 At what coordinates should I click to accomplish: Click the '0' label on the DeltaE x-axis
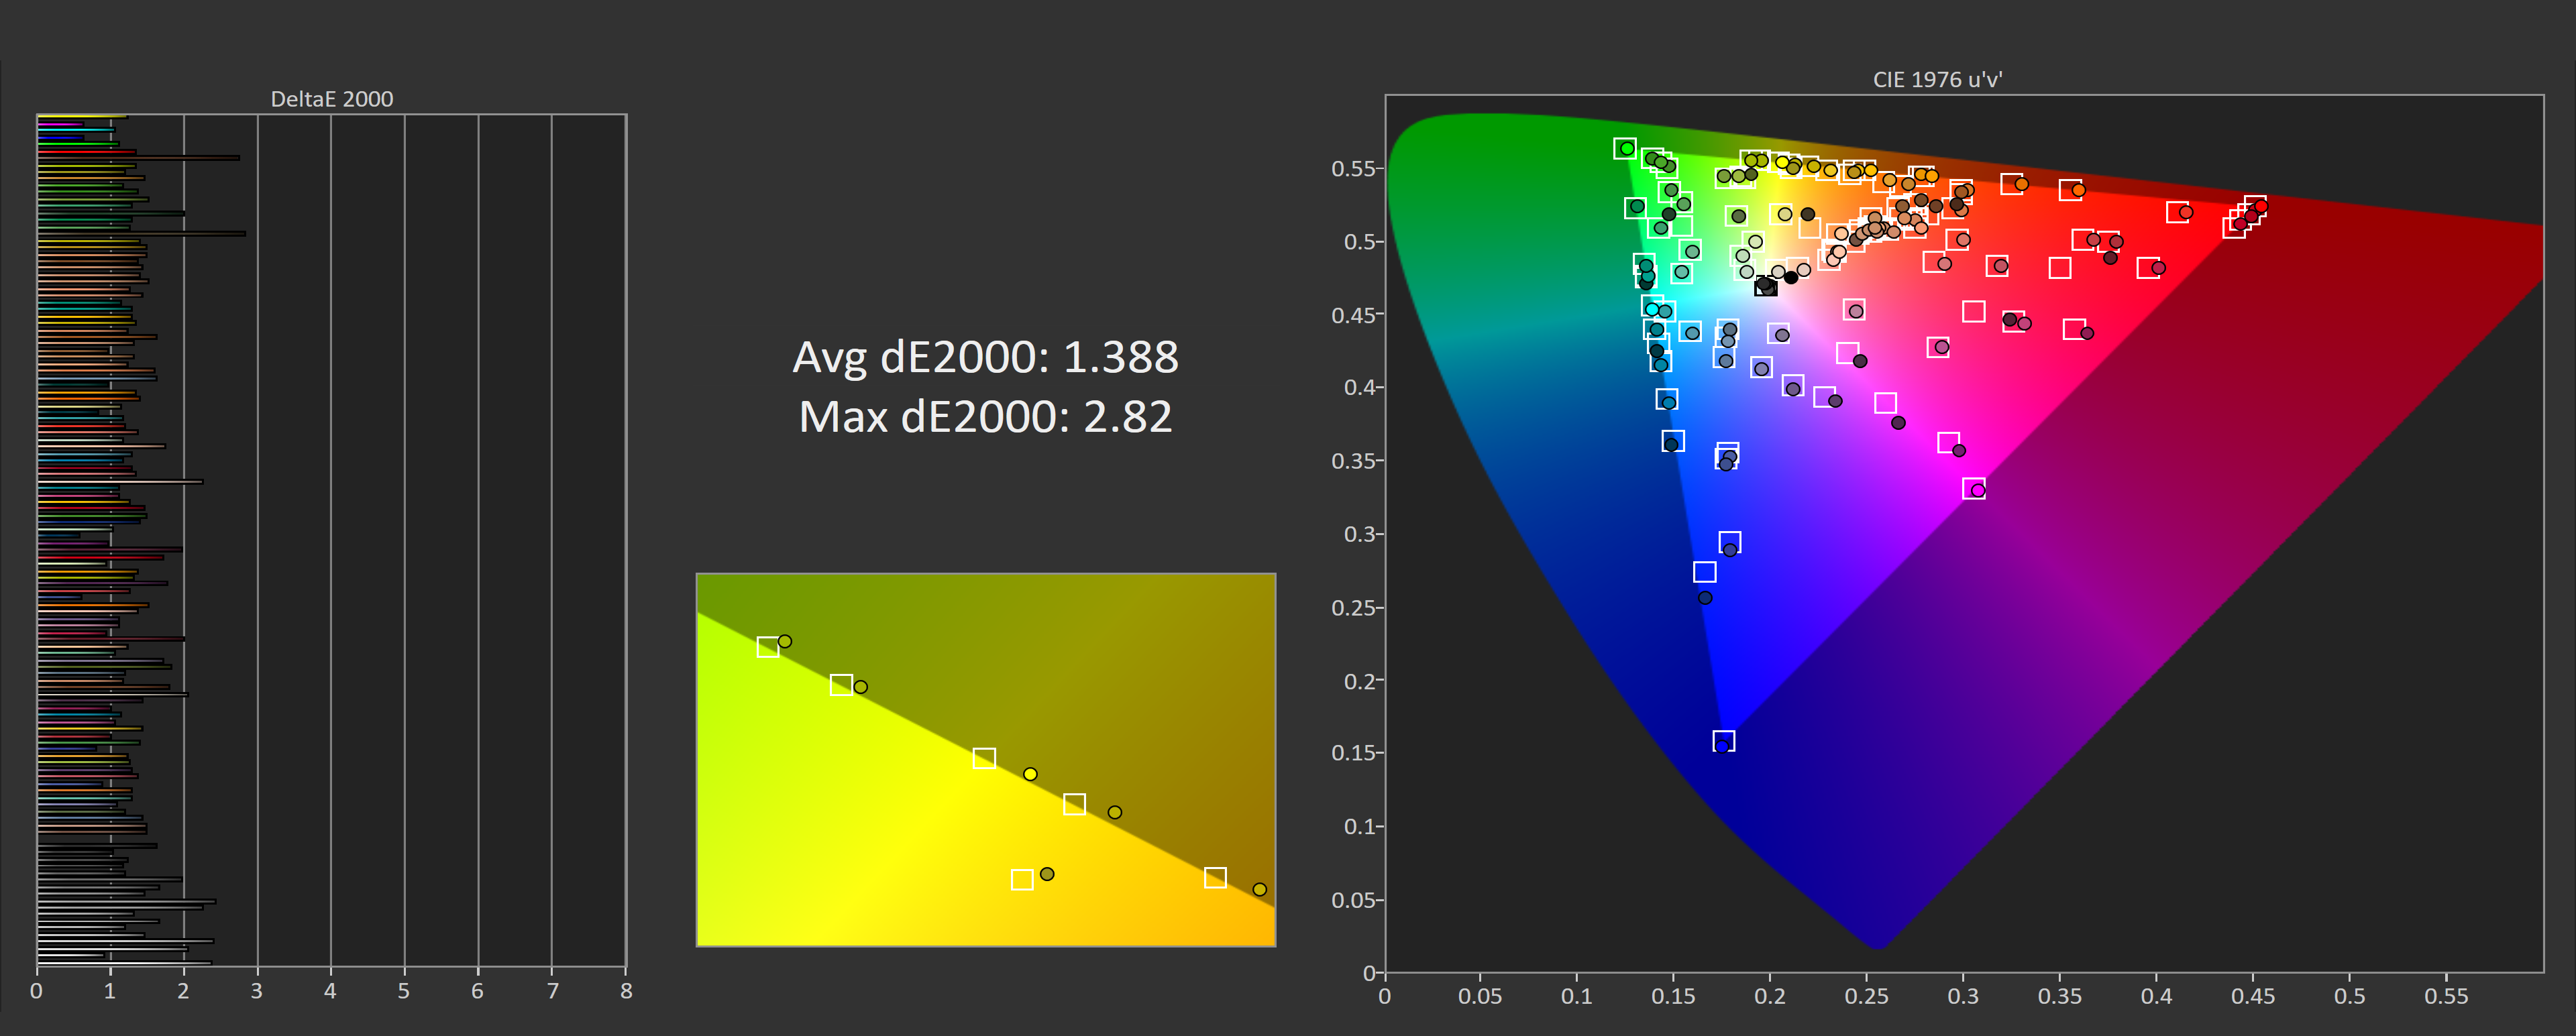(37, 991)
